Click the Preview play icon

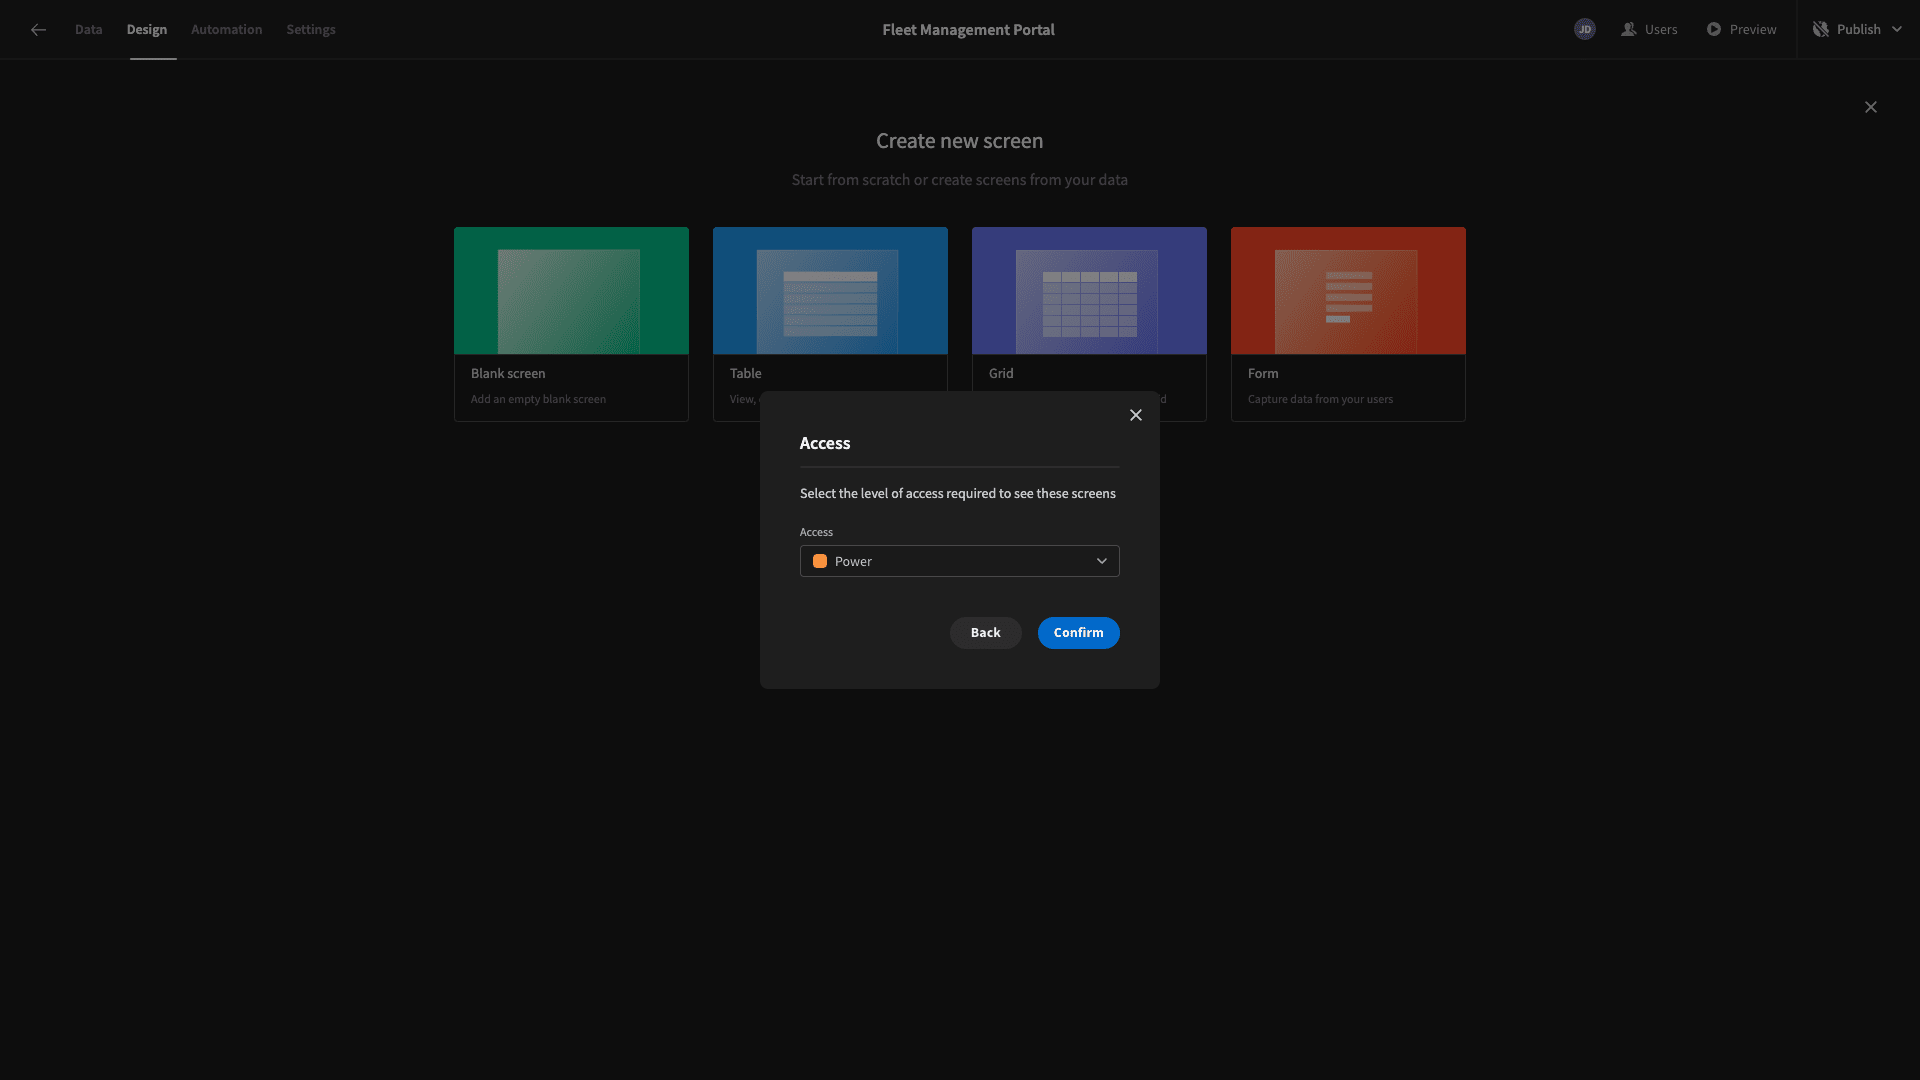1714,30
